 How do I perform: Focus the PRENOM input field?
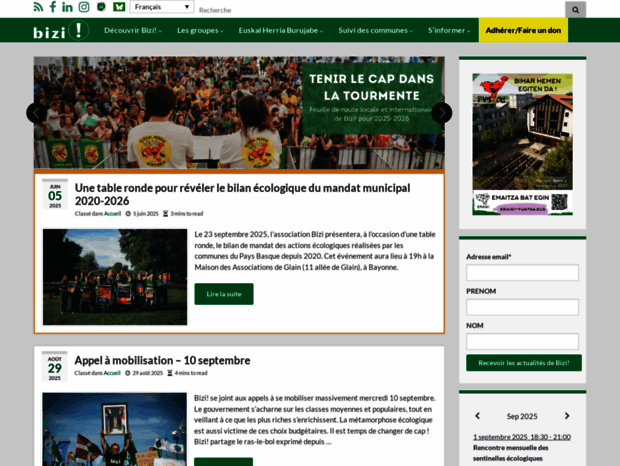click(522, 307)
